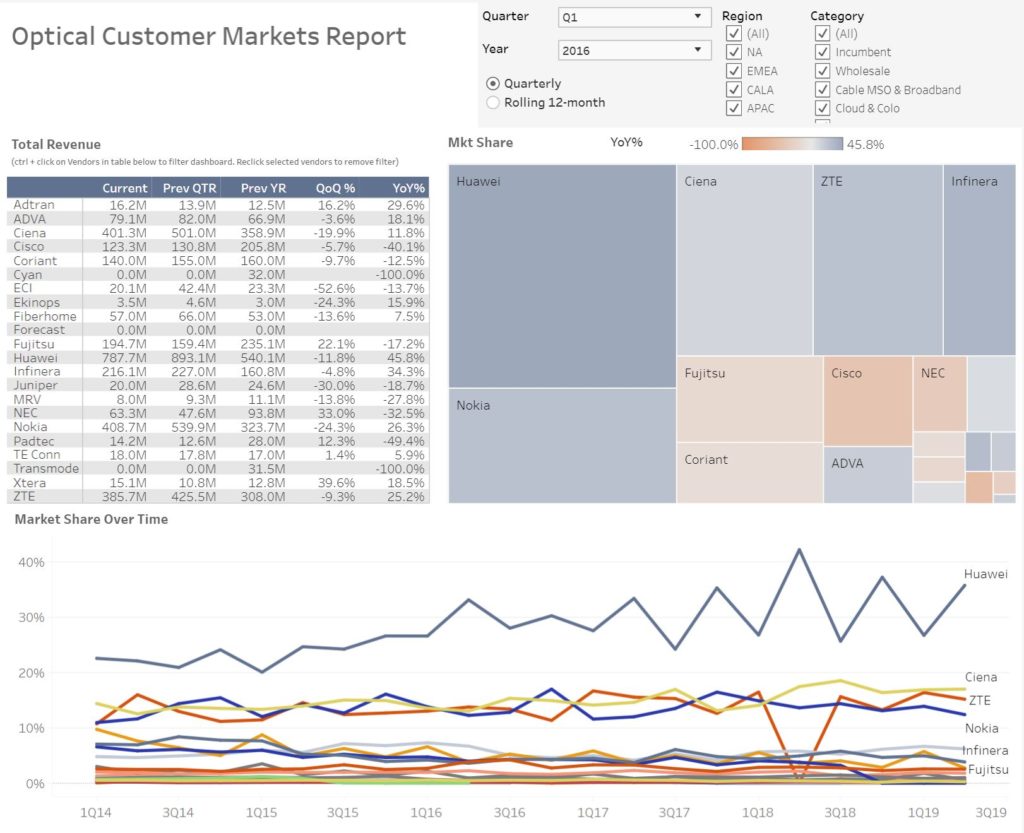Click the Current column header
1024x833 pixels.
click(x=125, y=188)
